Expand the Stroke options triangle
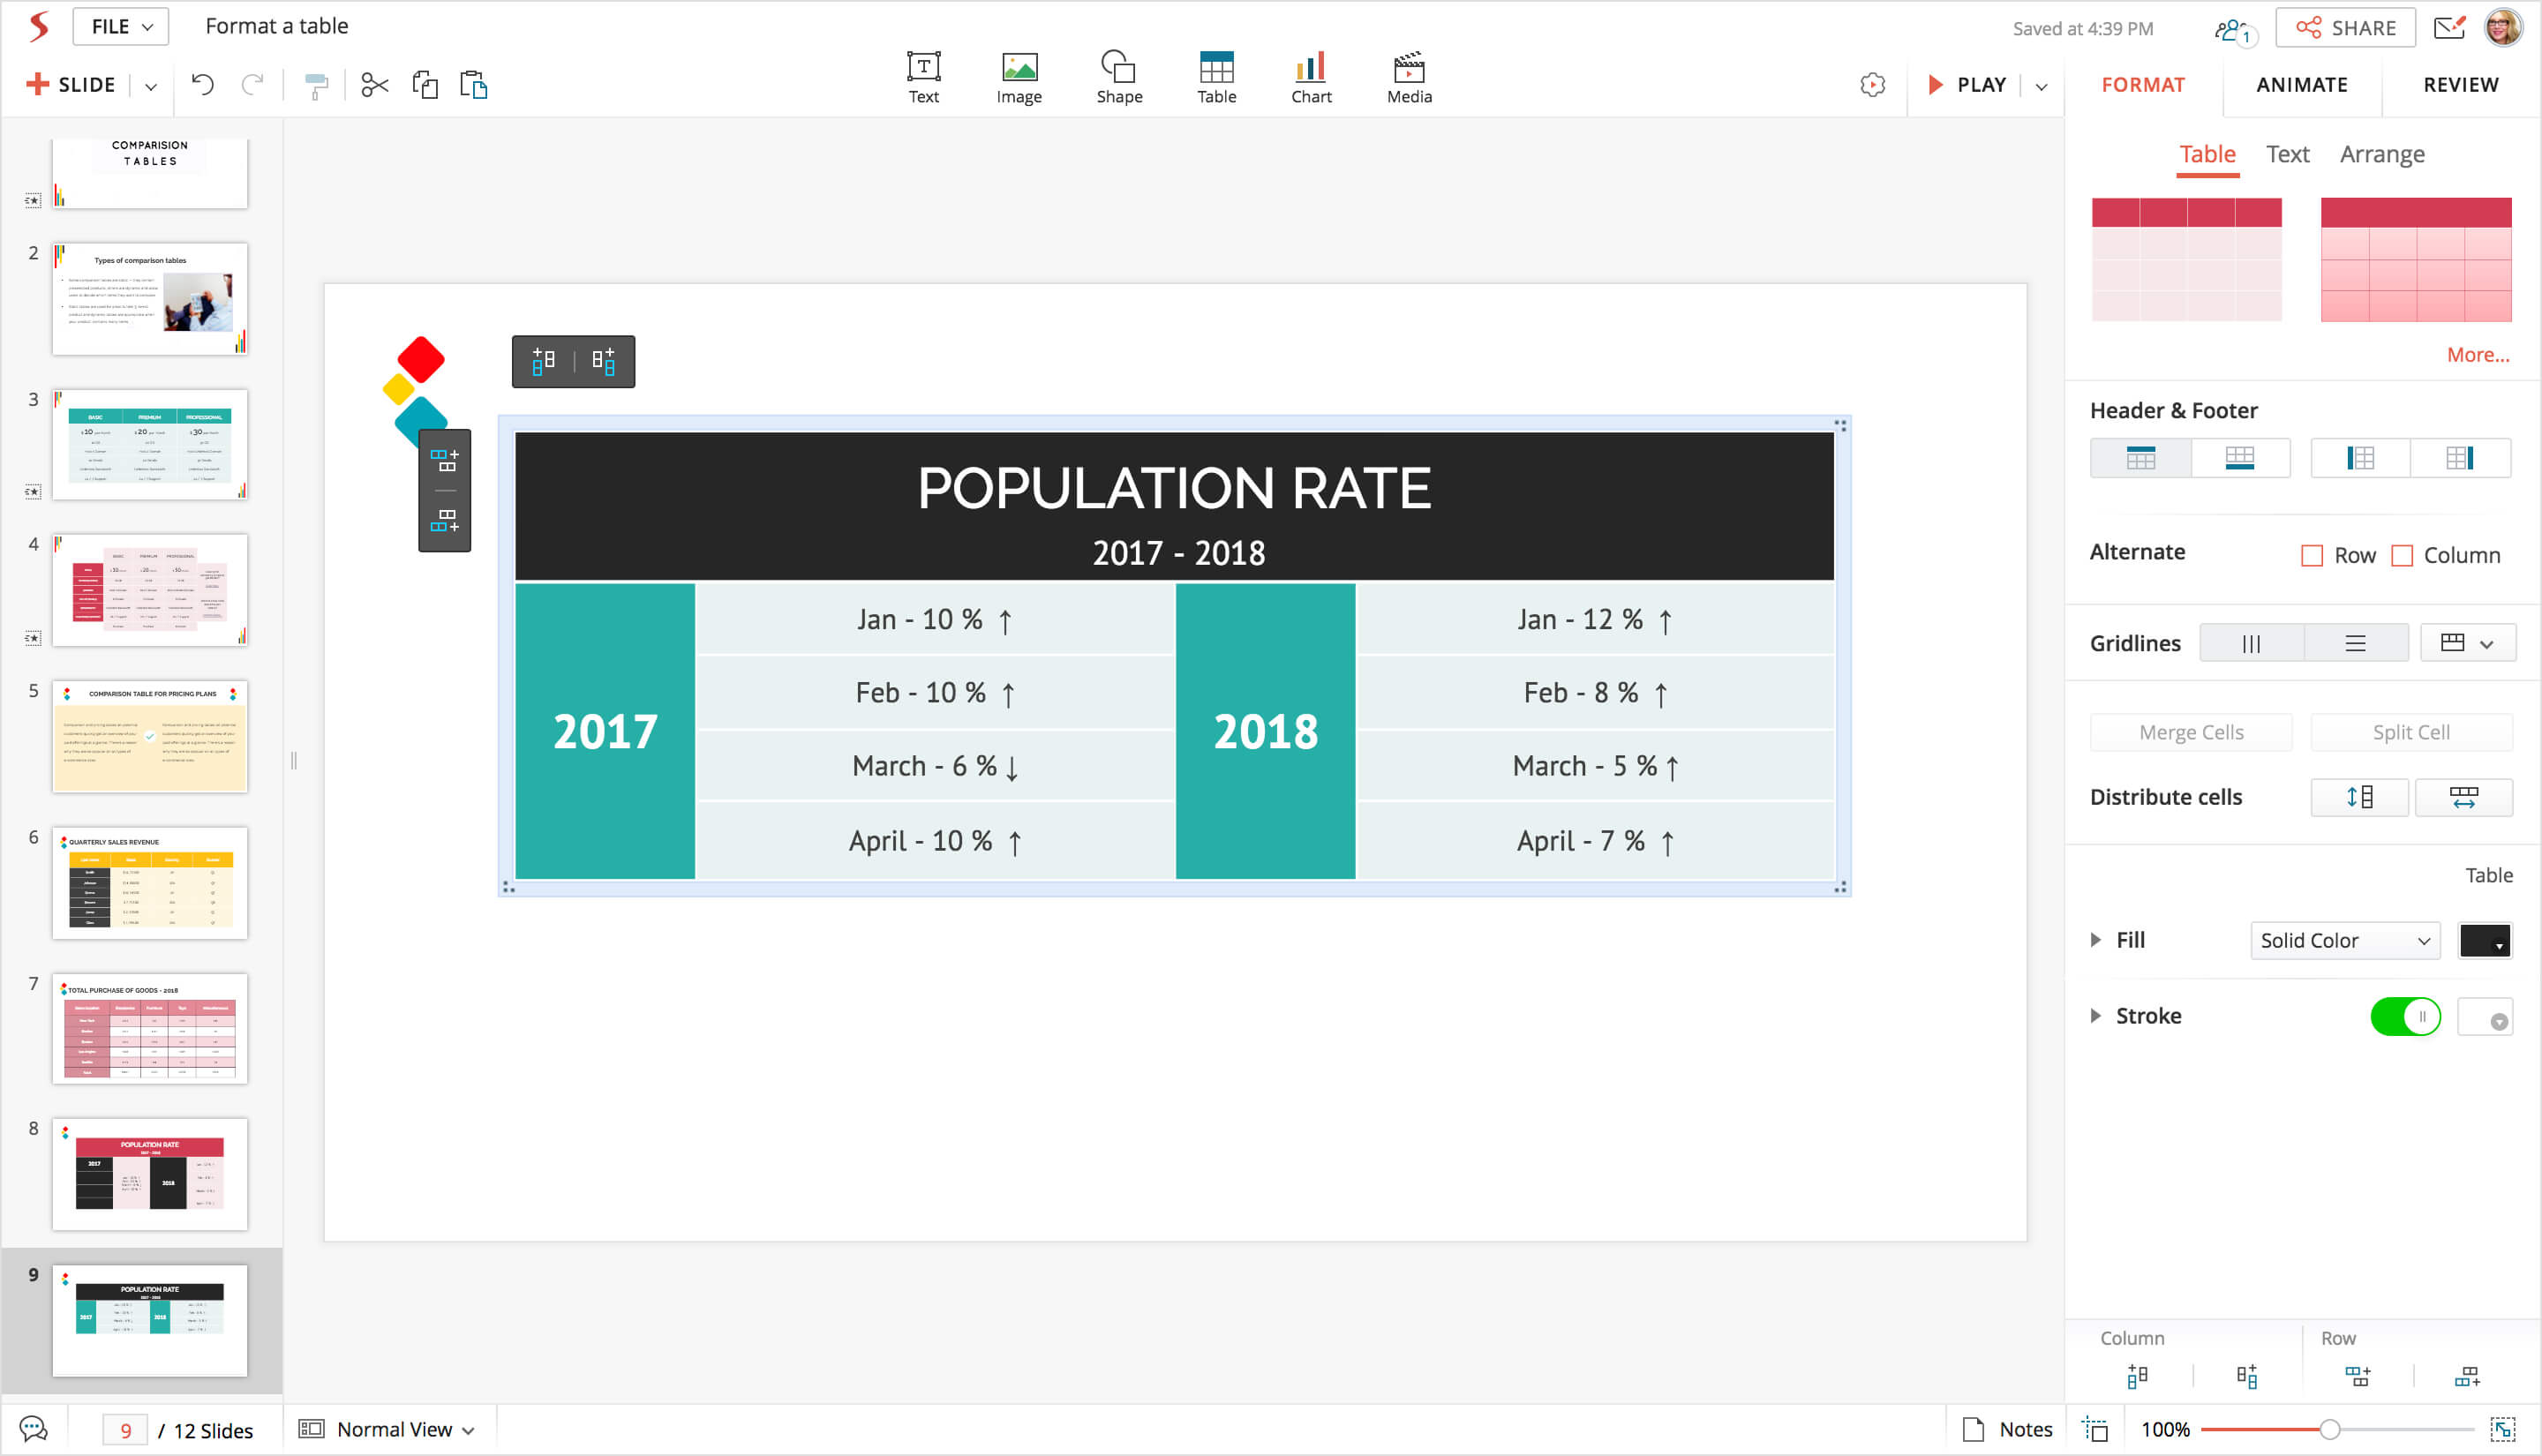Image resolution: width=2542 pixels, height=1456 pixels. [2095, 1016]
